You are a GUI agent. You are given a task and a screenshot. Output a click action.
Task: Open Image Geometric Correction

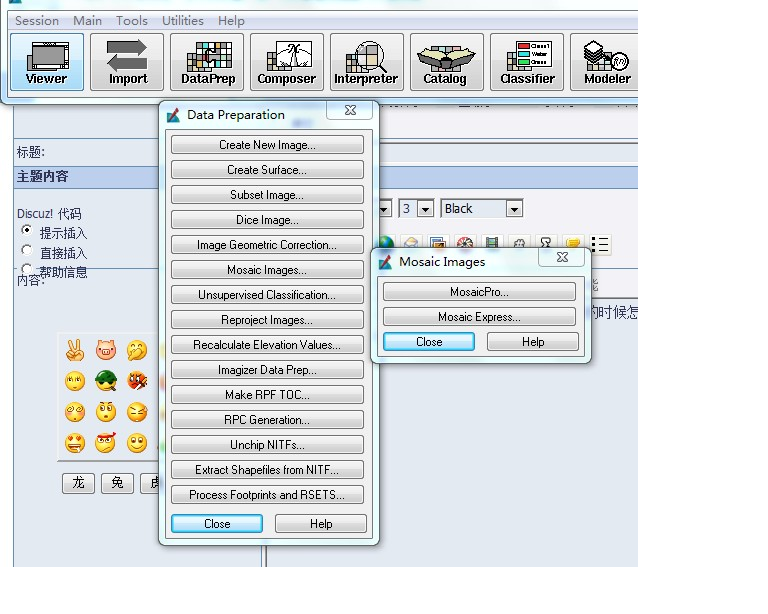(x=267, y=245)
